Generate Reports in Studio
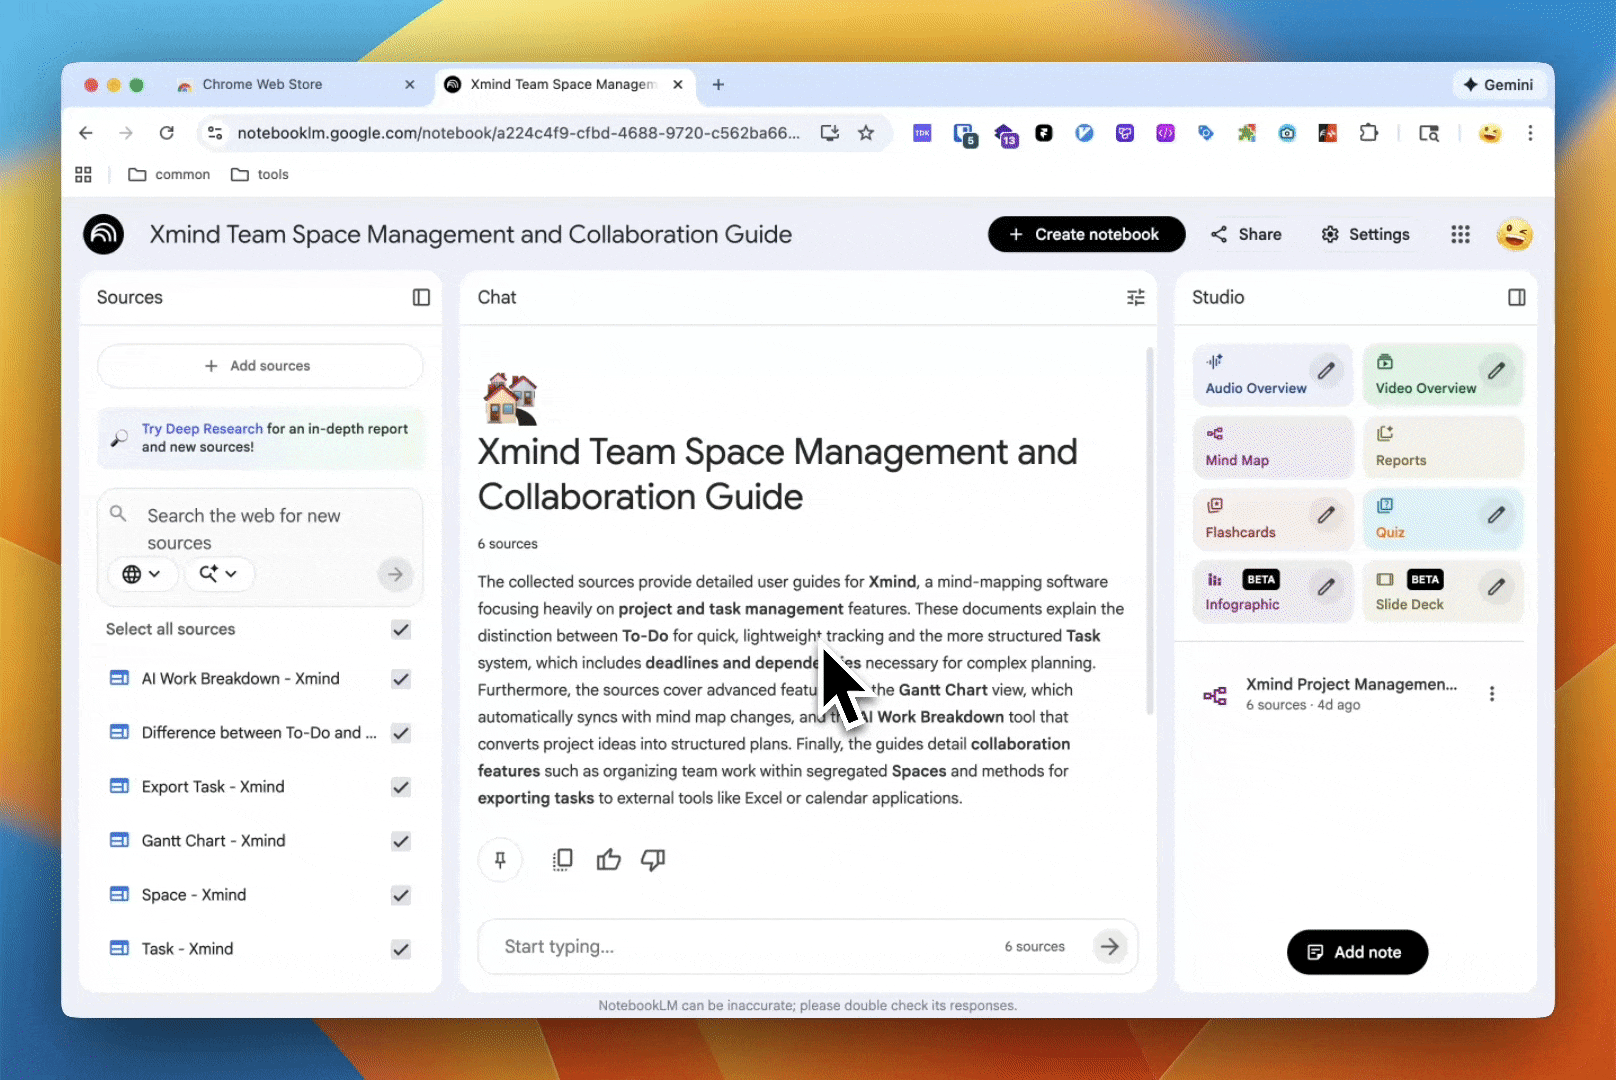1616x1080 pixels. [x=1443, y=447]
